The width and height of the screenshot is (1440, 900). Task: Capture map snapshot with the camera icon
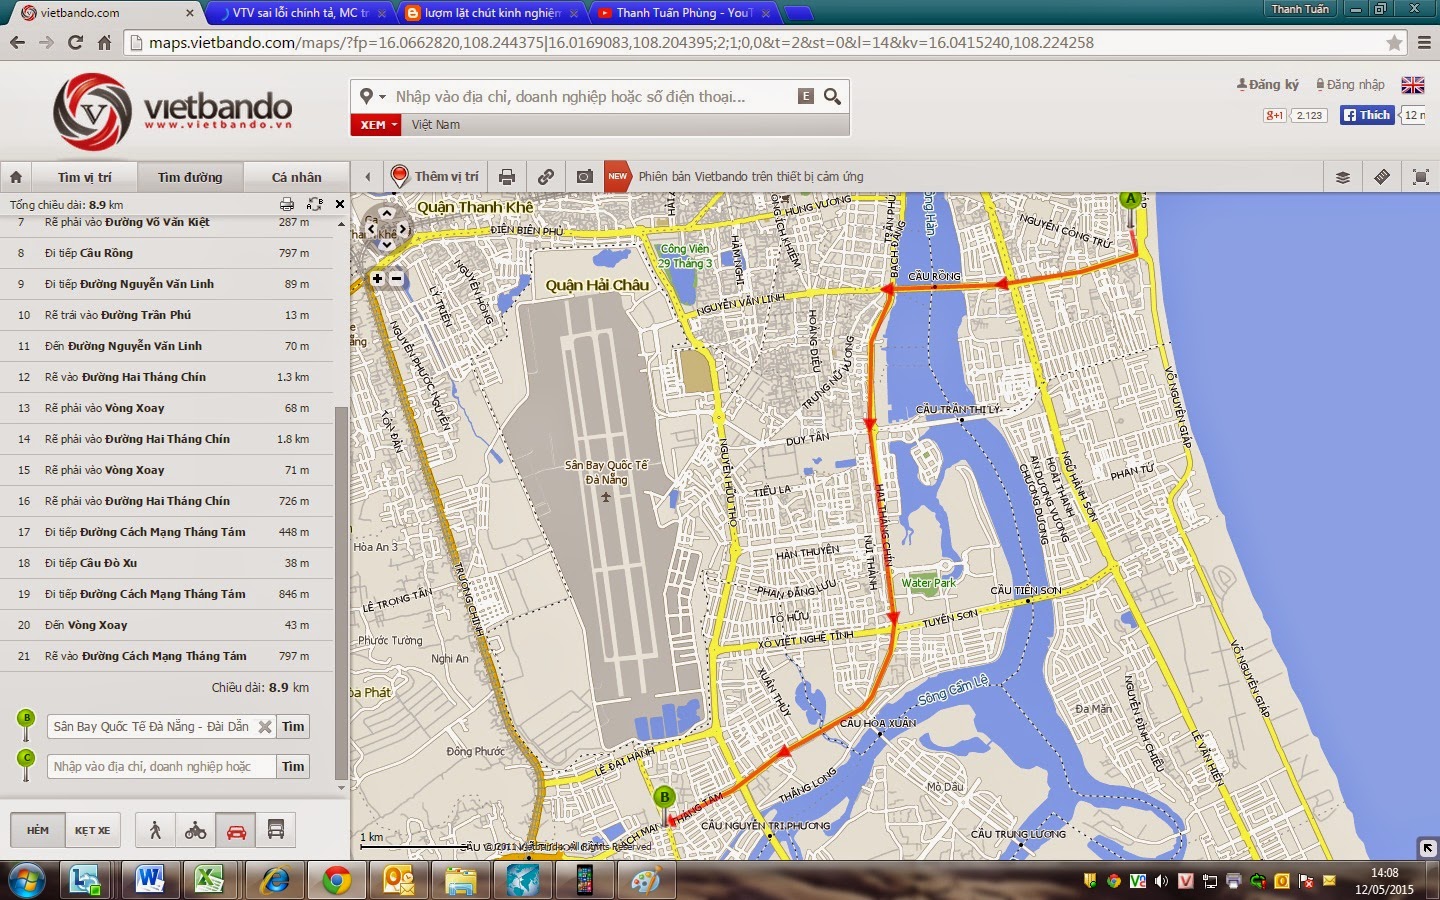coord(585,177)
